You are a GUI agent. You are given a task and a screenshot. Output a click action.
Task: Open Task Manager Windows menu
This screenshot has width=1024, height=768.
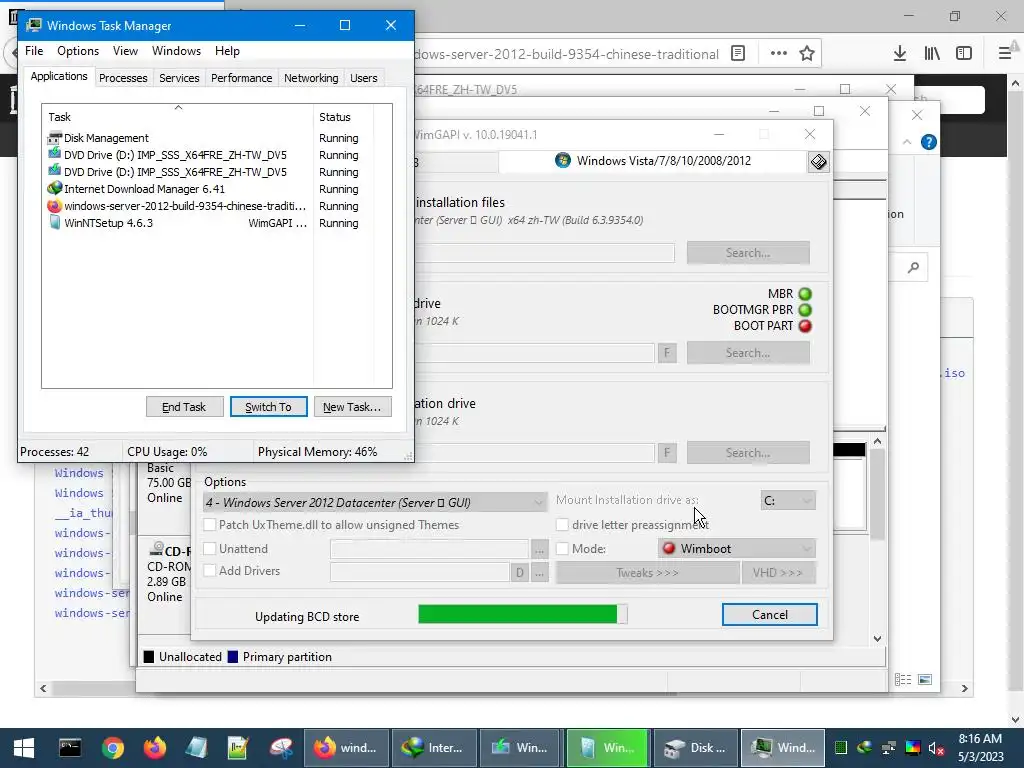[176, 51]
